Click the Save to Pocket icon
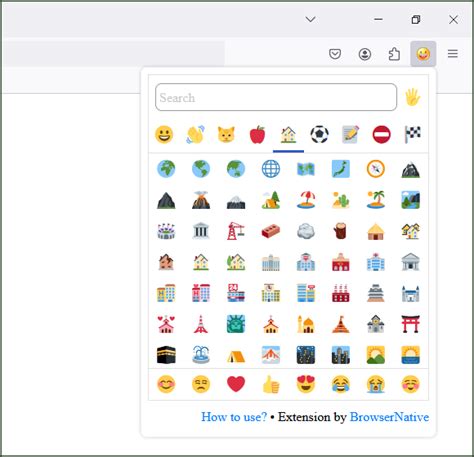This screenshot has width=474, height=457. pos(335,54)
